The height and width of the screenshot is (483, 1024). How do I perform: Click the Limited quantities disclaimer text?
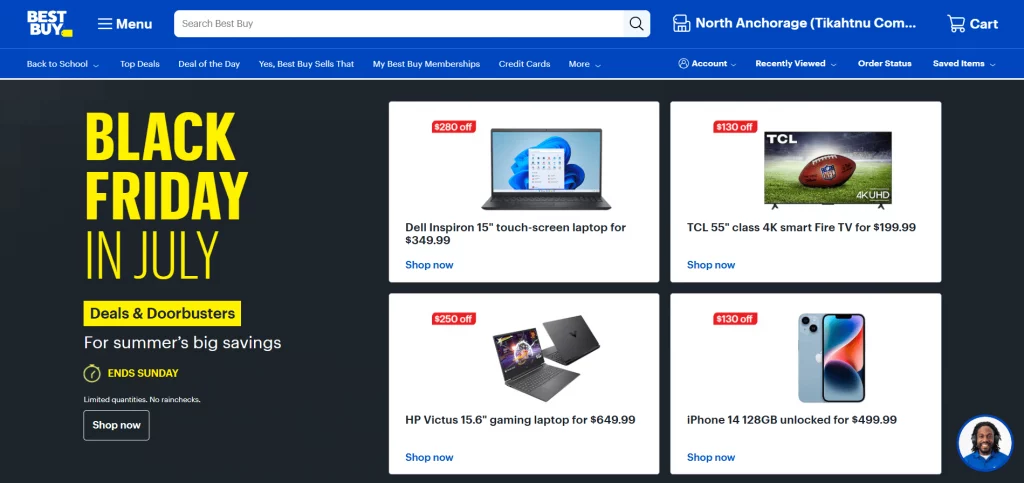pos(142,399)
